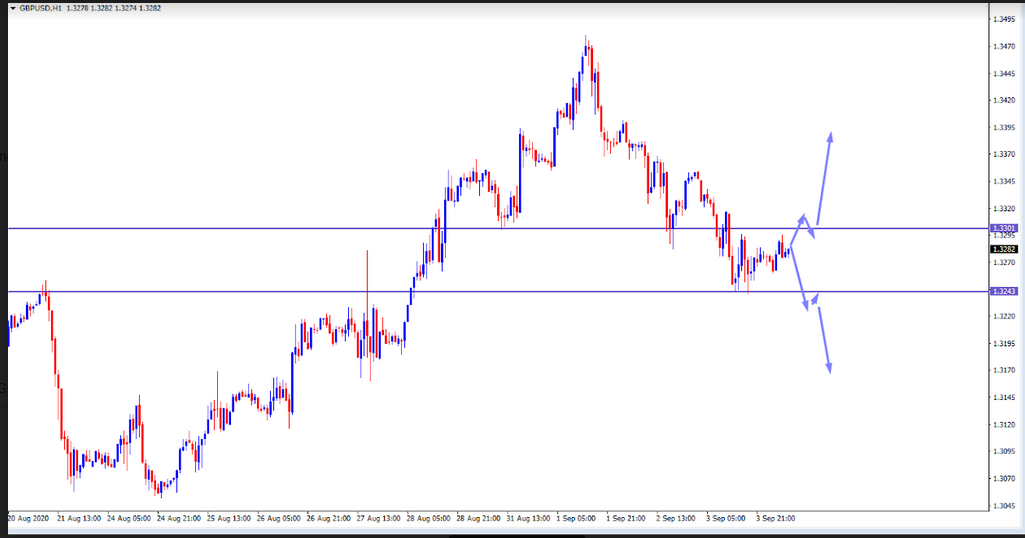The width and height of the screenshot is (1025, 538).
Task: Click the 1.3395 price axis label
Action: pos(1004,127)
